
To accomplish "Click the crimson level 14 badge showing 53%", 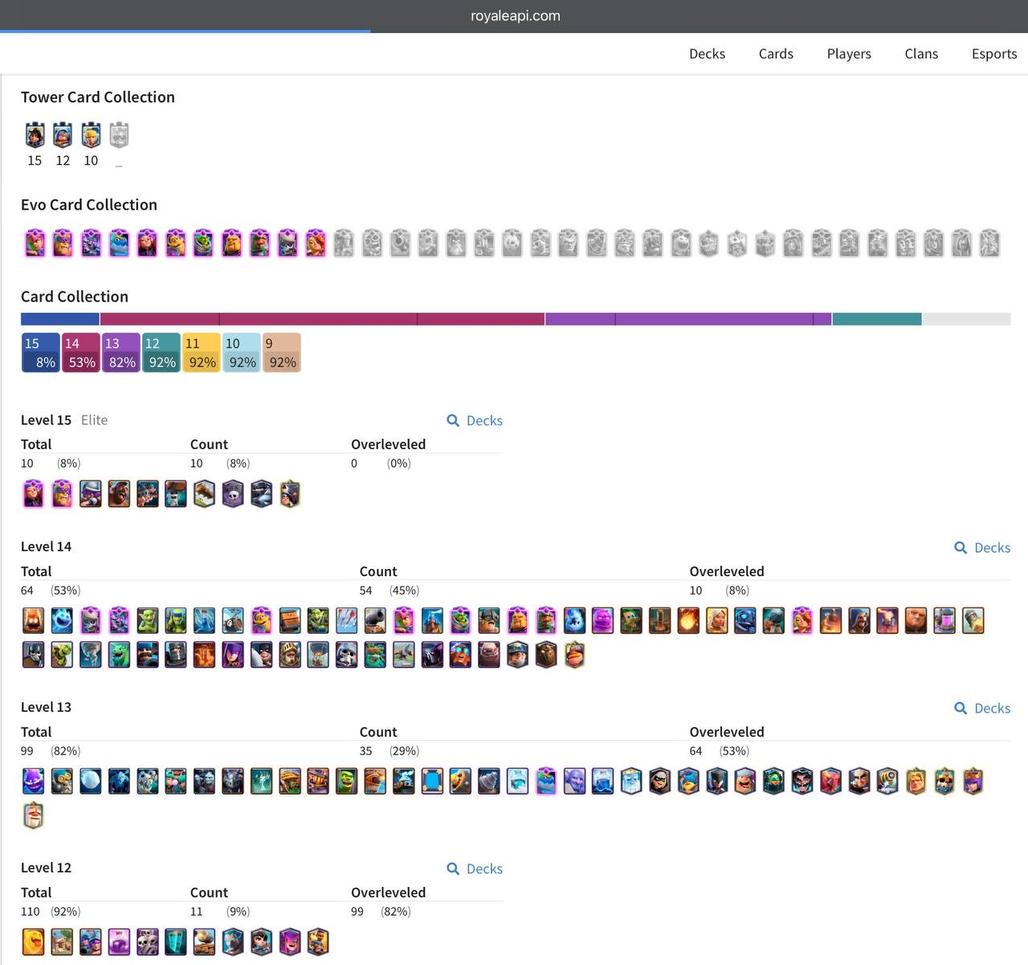I will (81, 353).
